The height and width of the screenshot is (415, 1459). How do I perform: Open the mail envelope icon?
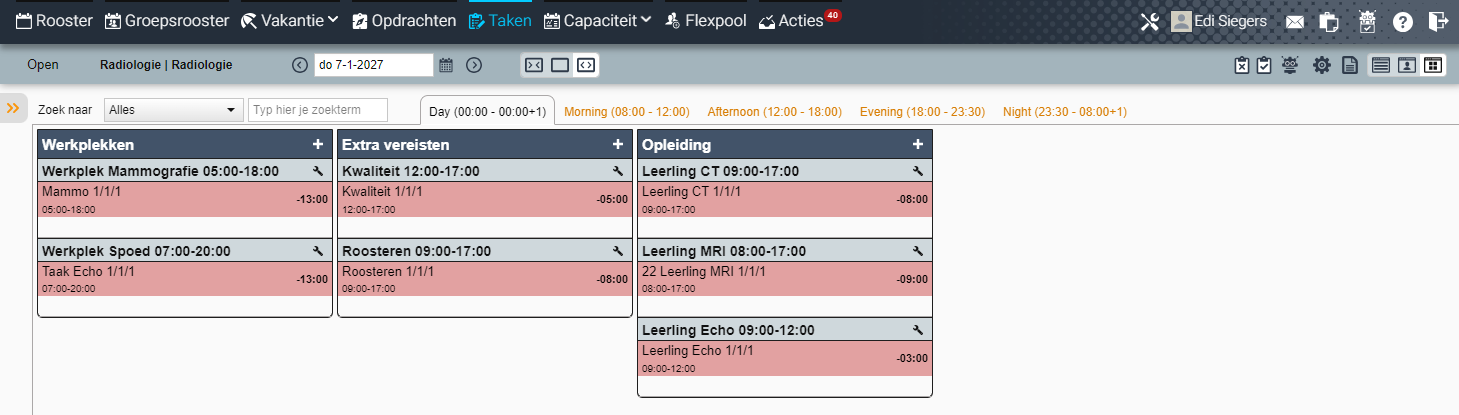click(x=1294, y=21)
